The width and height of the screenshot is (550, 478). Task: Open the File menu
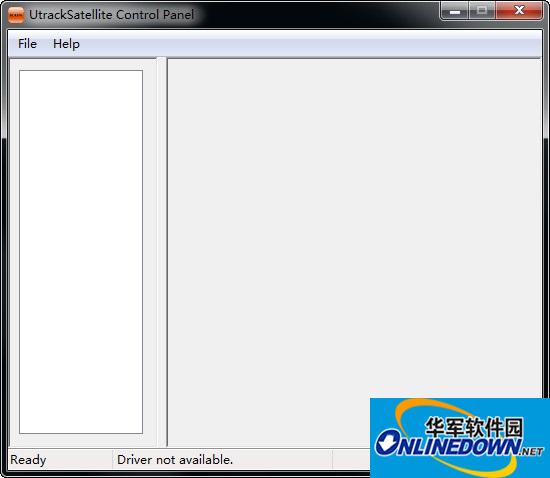coord(27,44)
